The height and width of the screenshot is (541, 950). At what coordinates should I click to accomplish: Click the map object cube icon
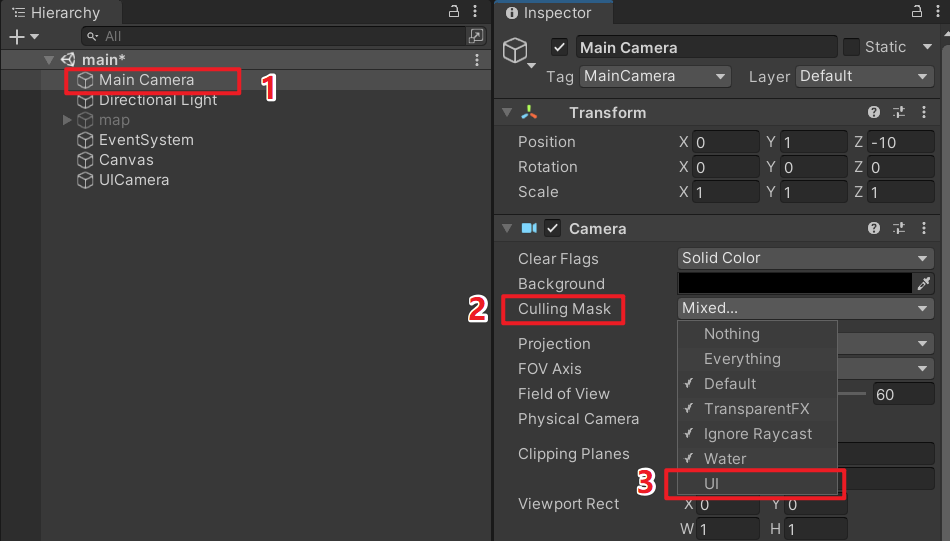[85, 120]
